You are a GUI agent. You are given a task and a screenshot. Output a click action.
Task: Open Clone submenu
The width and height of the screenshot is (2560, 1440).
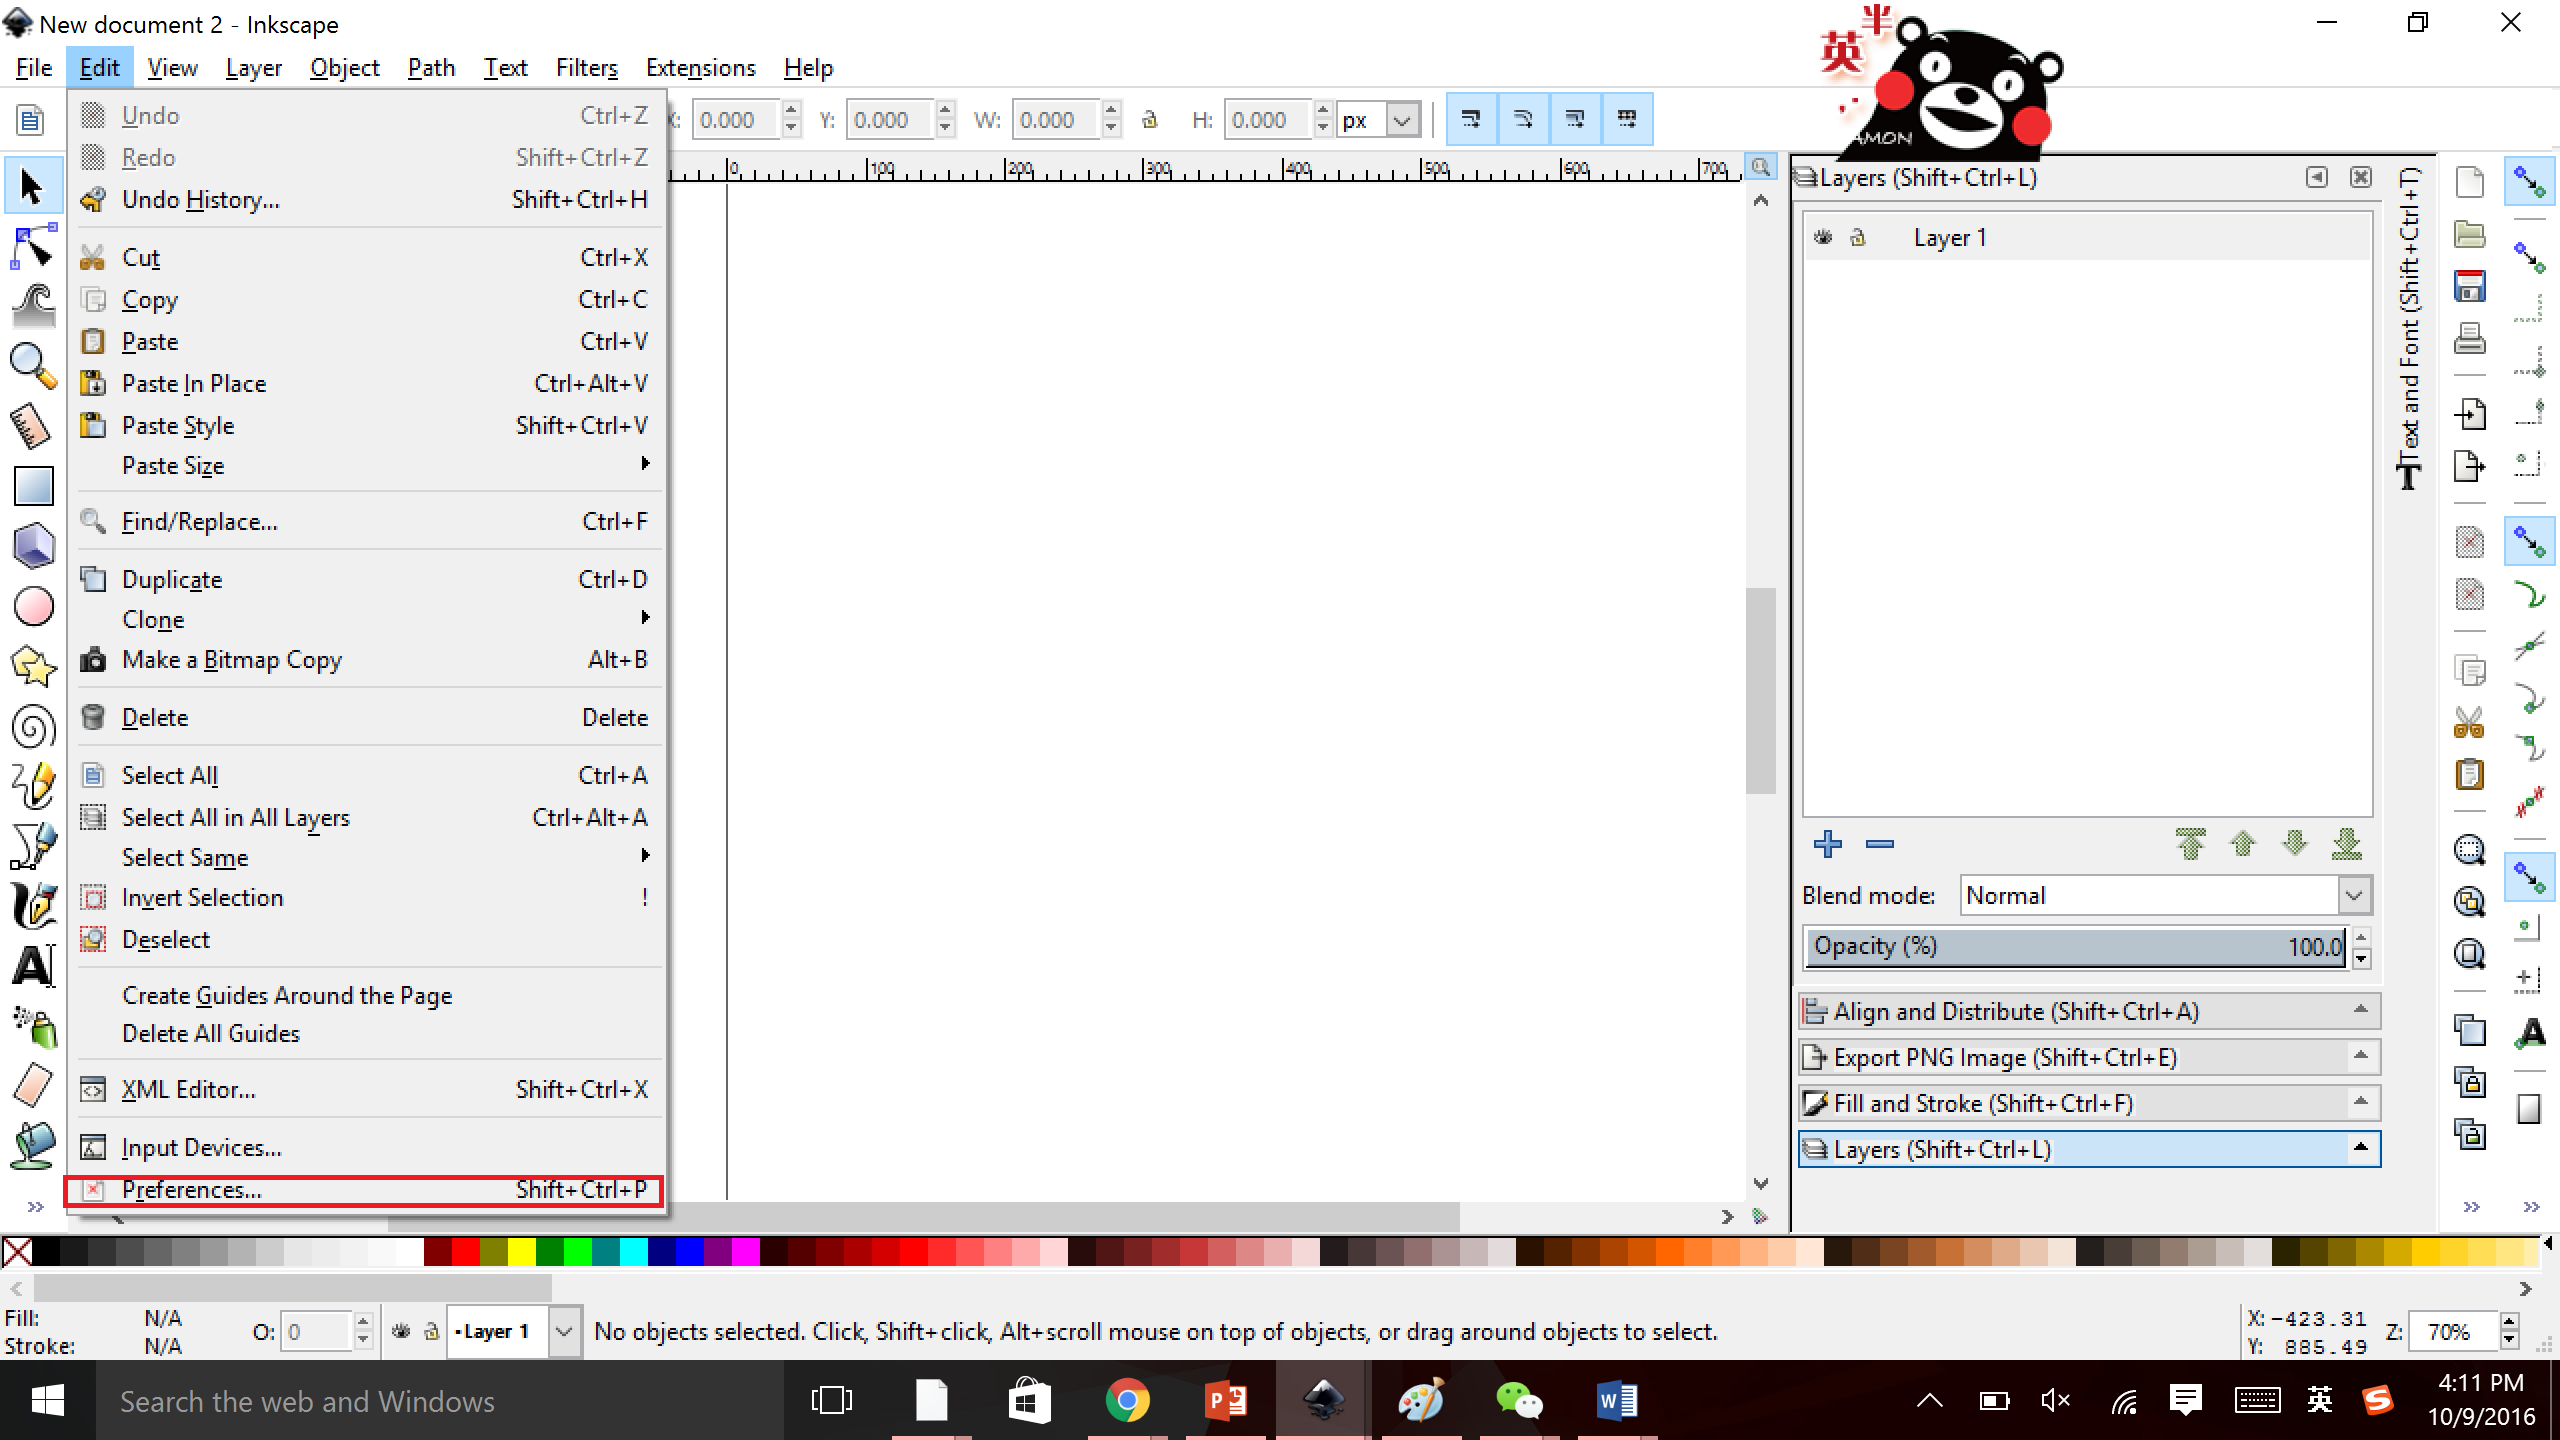365,620
